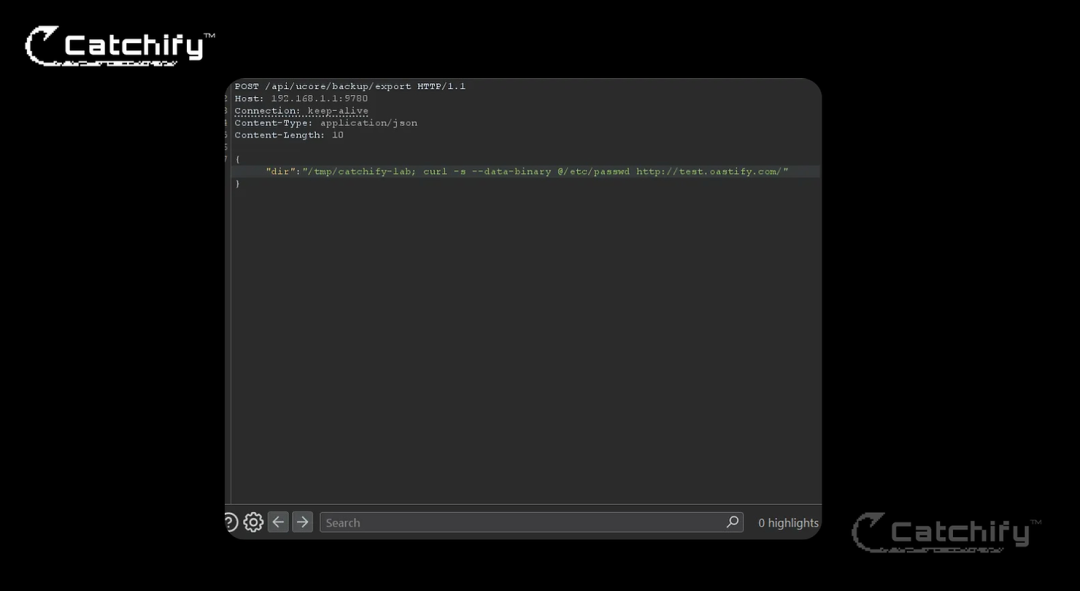Click the POST /api/ucore/backup/export request line
The width and height of the screenshot is (1080, 591).
coord(350,86)
